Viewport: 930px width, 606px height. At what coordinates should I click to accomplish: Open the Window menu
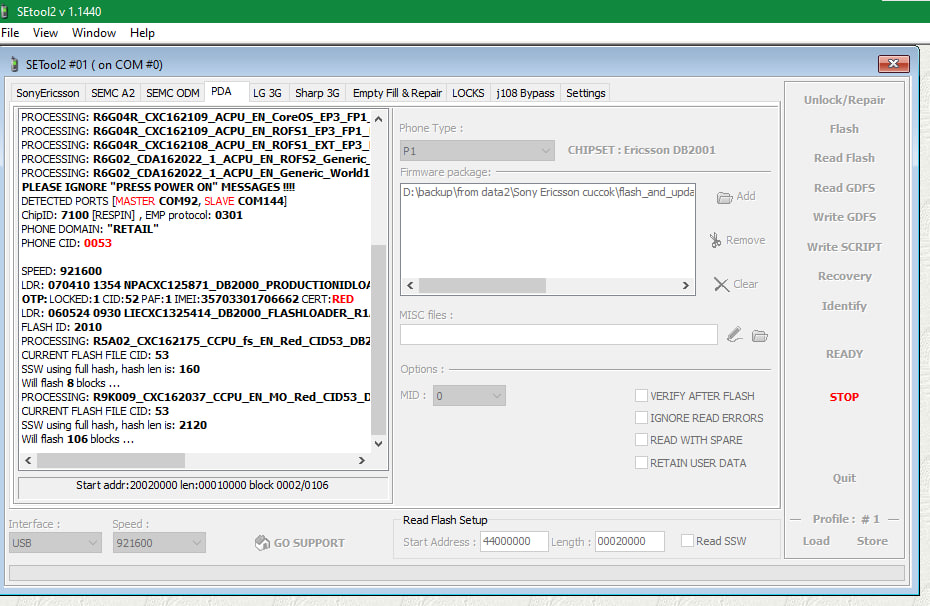[x=94, y=33]
